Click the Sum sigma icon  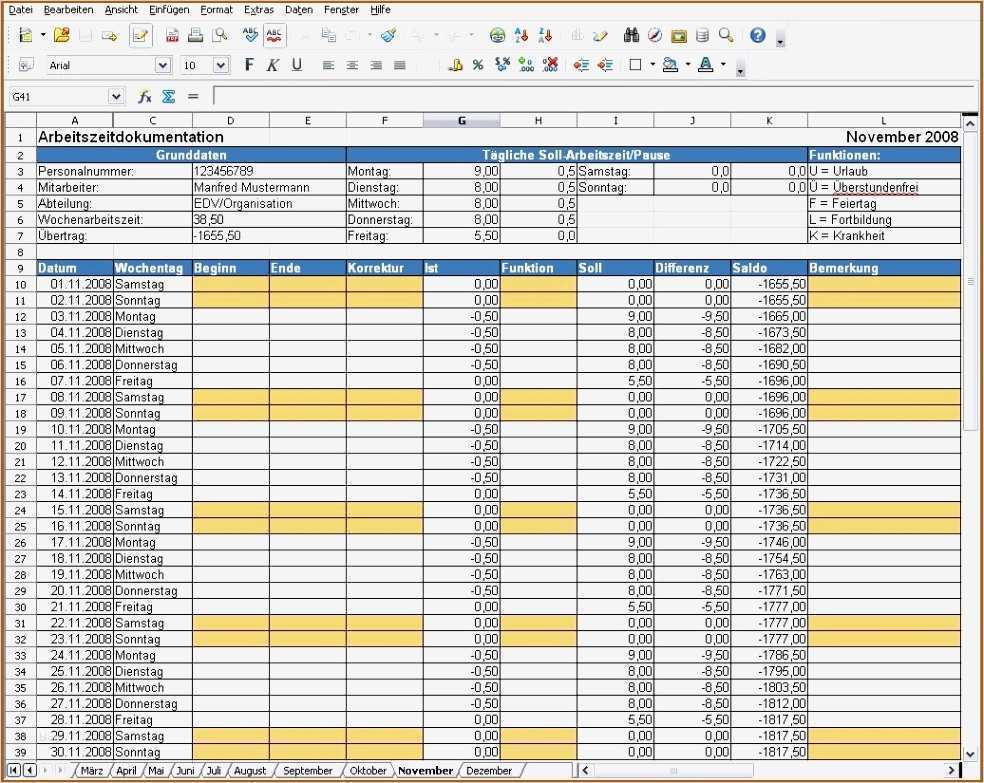pos(168,97)
